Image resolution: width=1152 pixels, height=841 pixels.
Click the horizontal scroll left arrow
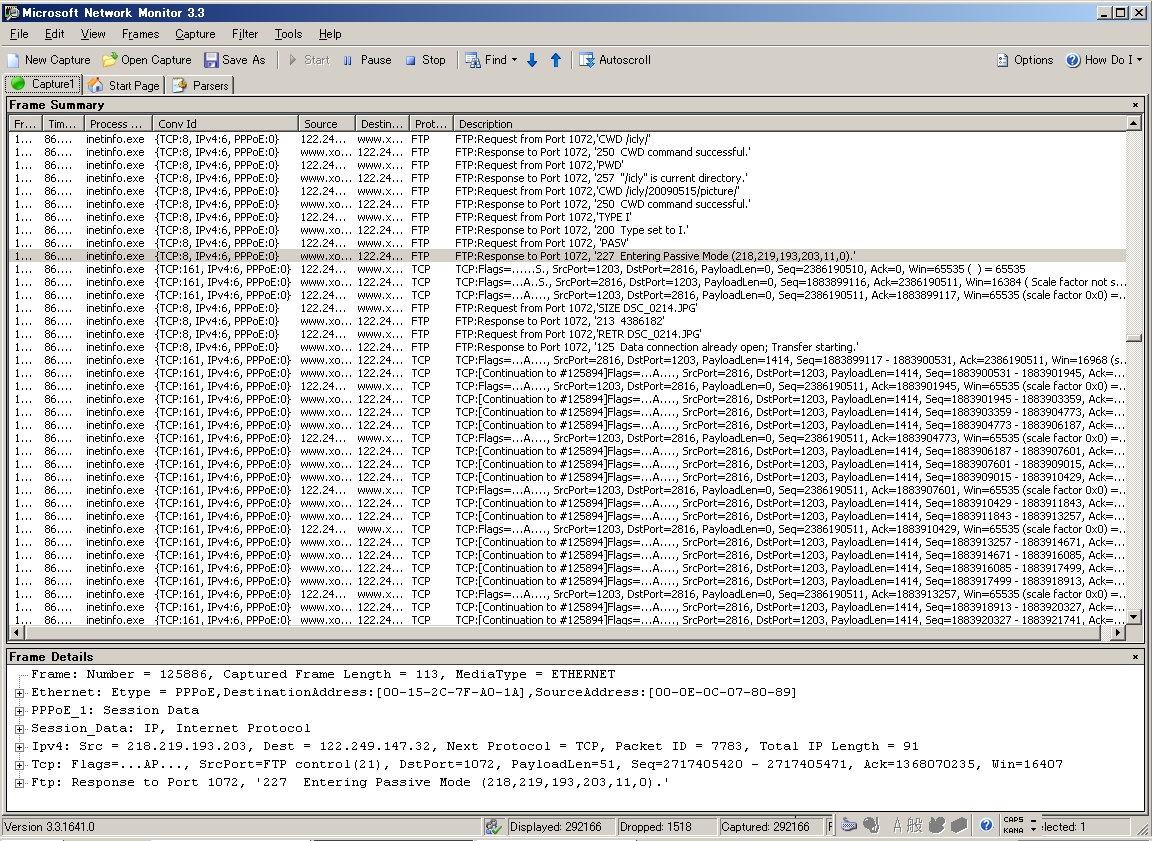point(16,632)
